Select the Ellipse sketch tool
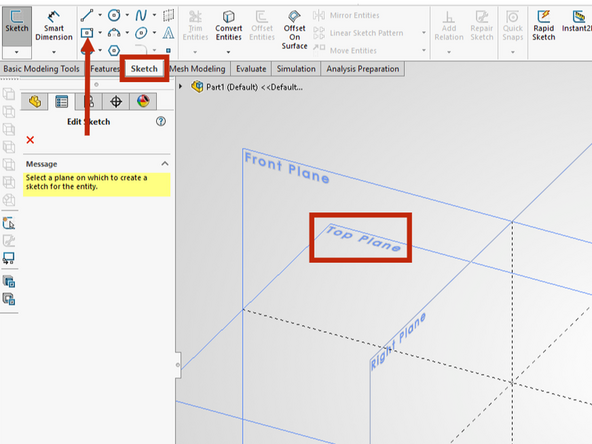This screenshot has height=444, width=592. [x=141, y=33]
